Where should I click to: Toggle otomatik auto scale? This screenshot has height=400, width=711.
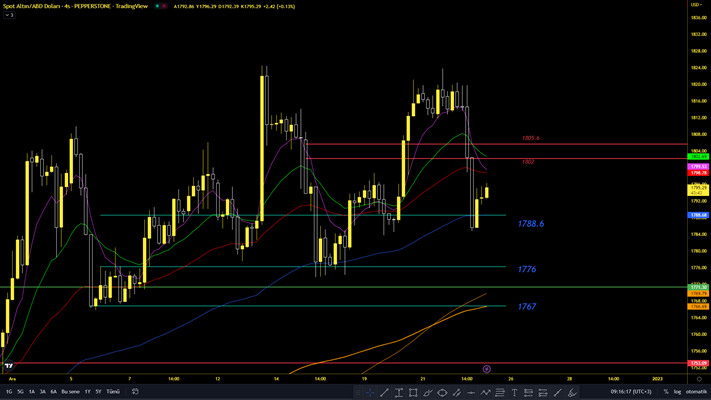[696, 391]
